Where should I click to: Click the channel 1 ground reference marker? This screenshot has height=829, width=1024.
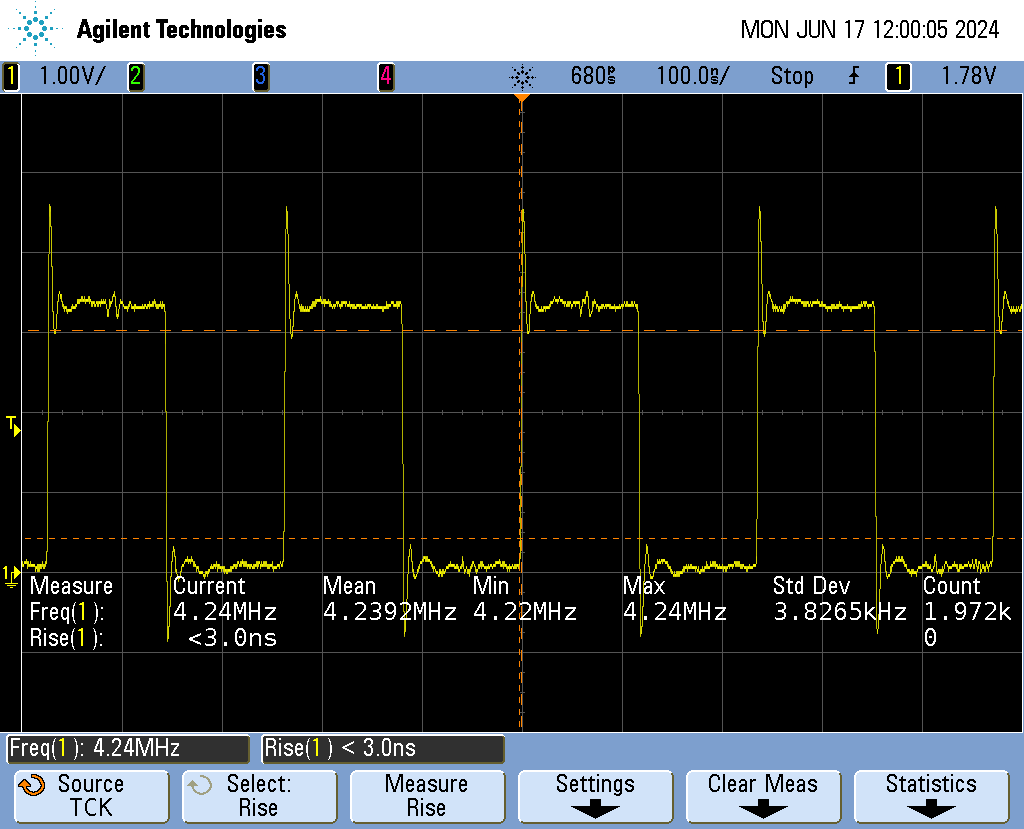point(11,574)
